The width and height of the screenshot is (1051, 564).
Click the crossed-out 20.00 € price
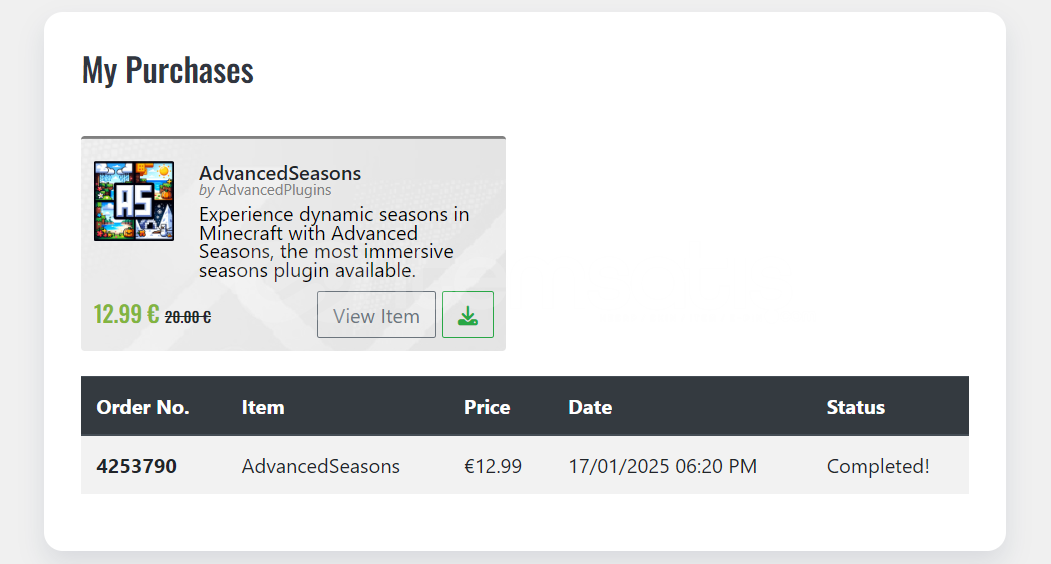coord(188,317)
